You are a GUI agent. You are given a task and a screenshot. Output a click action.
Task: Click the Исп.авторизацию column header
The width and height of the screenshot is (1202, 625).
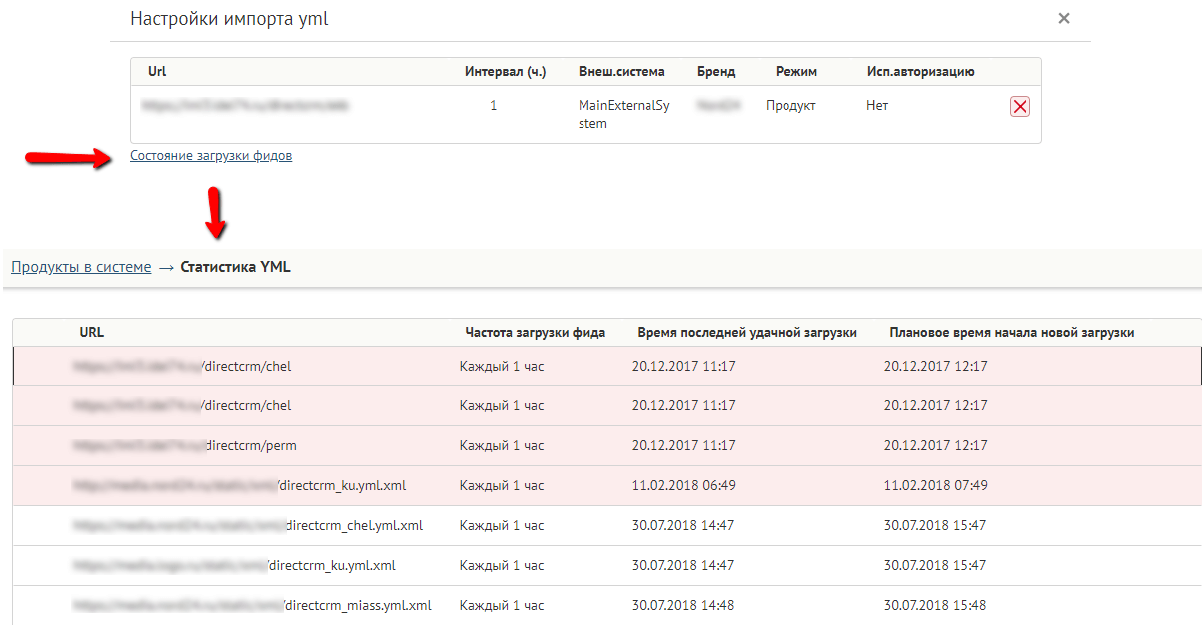click(920, 72)
